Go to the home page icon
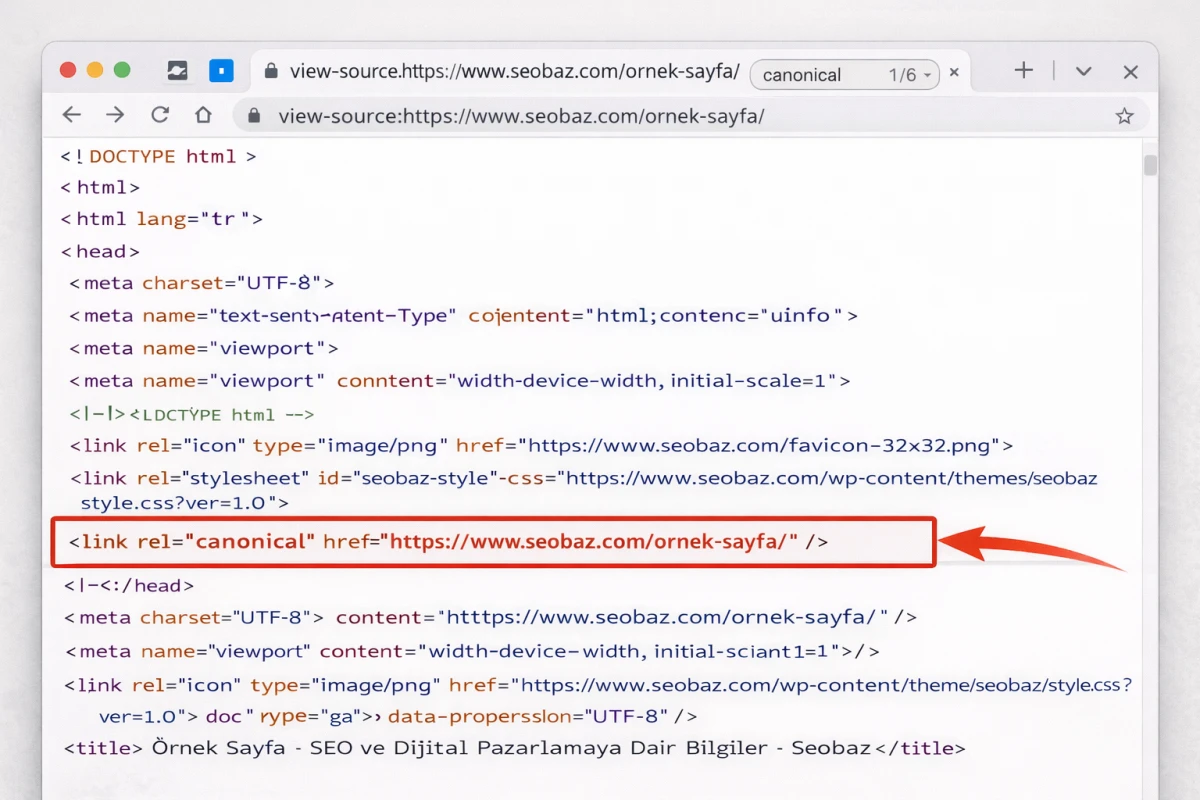 tap(204, 115)
